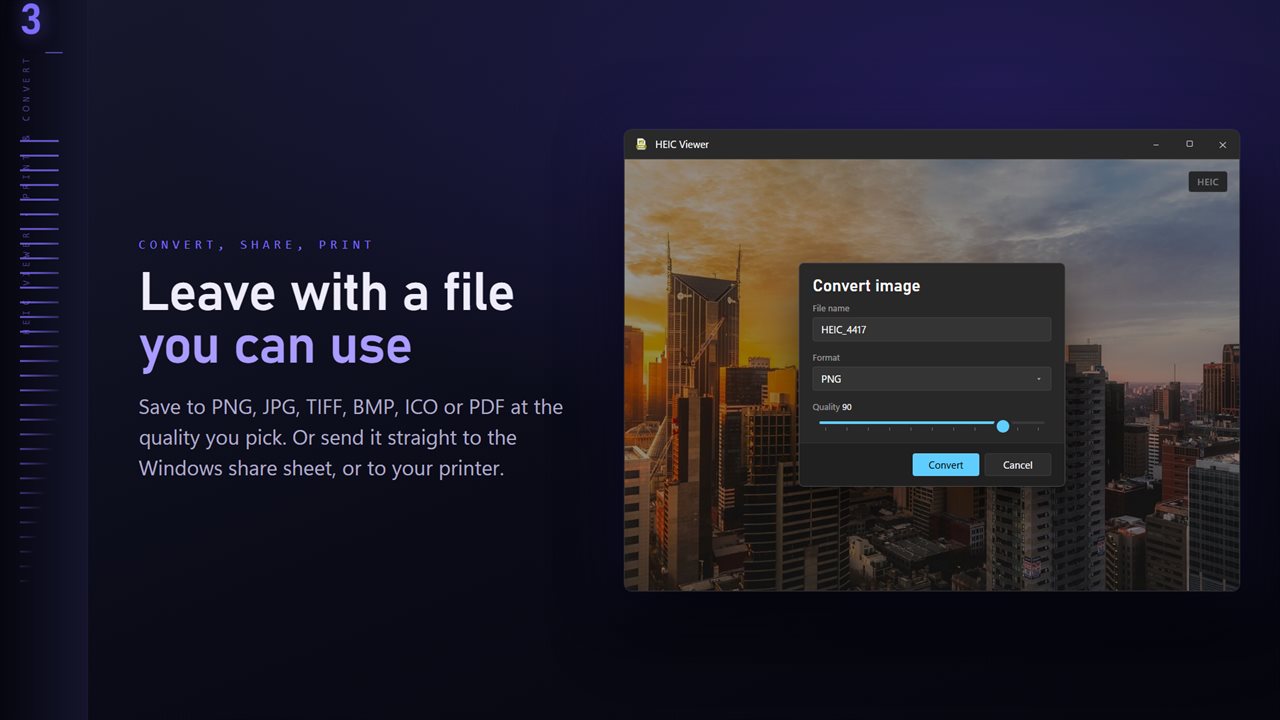Minimize the HEIC Viewer window
This screenshot has width=1280, height=720.
(x=1156, y=144)
